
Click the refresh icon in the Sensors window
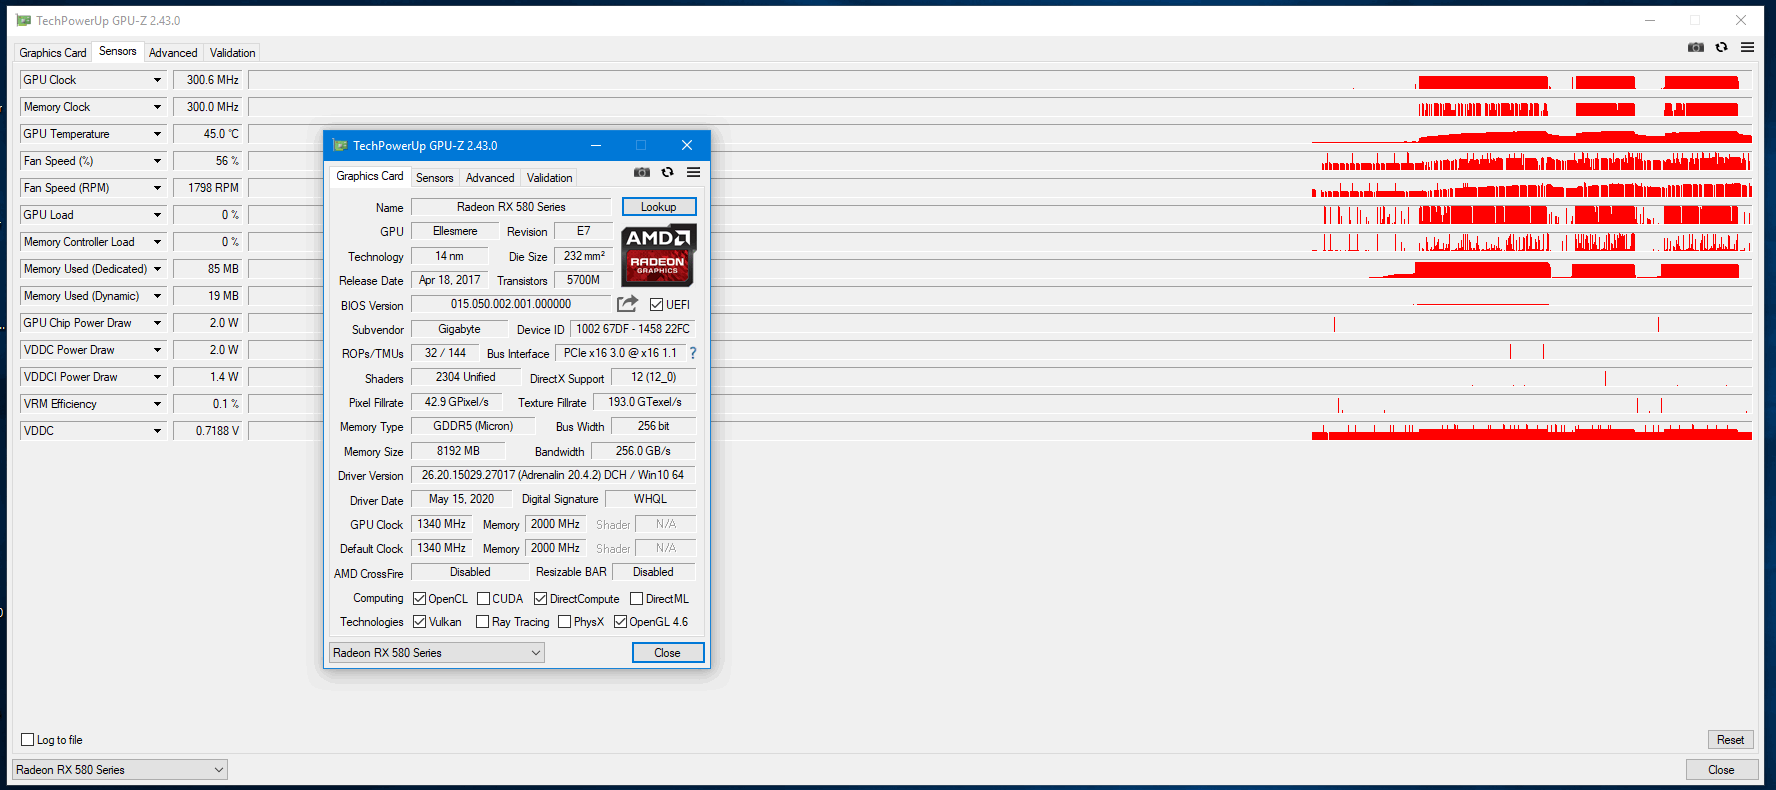tap(1721, 47)
